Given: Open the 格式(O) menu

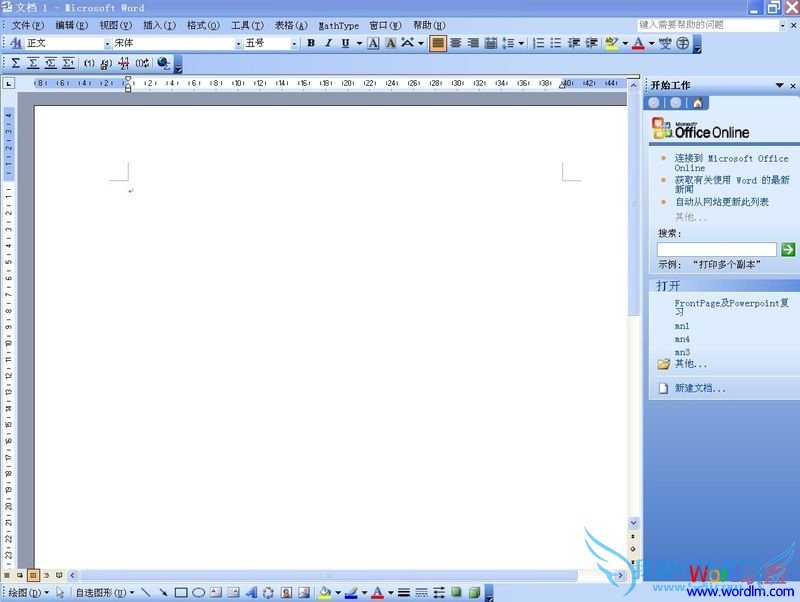Looking at the screenshot, I should [203, 25].
